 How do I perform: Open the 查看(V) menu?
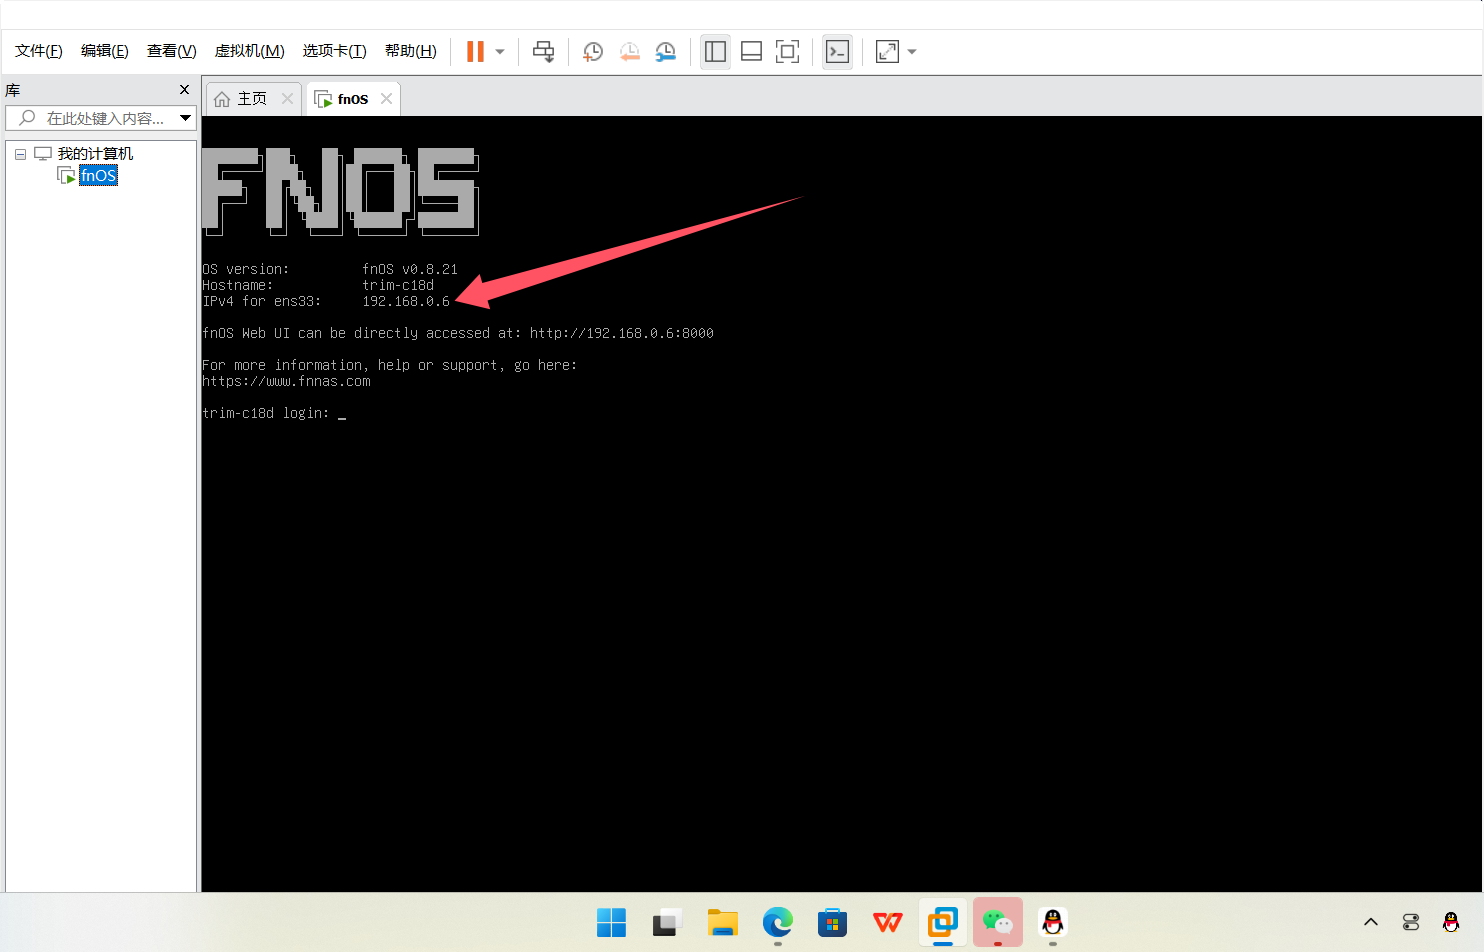point(172,51)
